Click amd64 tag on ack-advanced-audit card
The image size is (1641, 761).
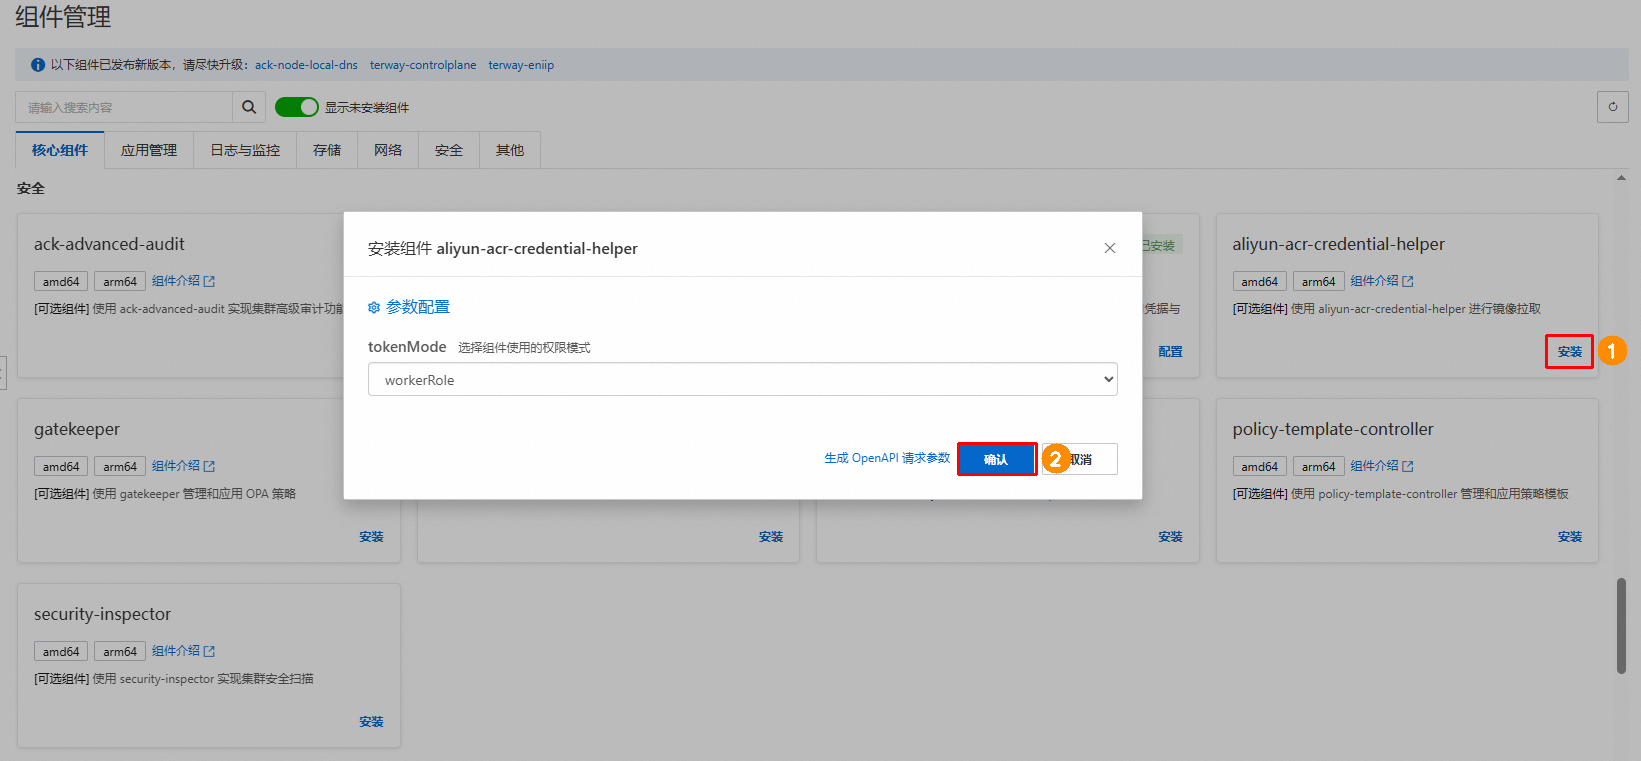61,282
